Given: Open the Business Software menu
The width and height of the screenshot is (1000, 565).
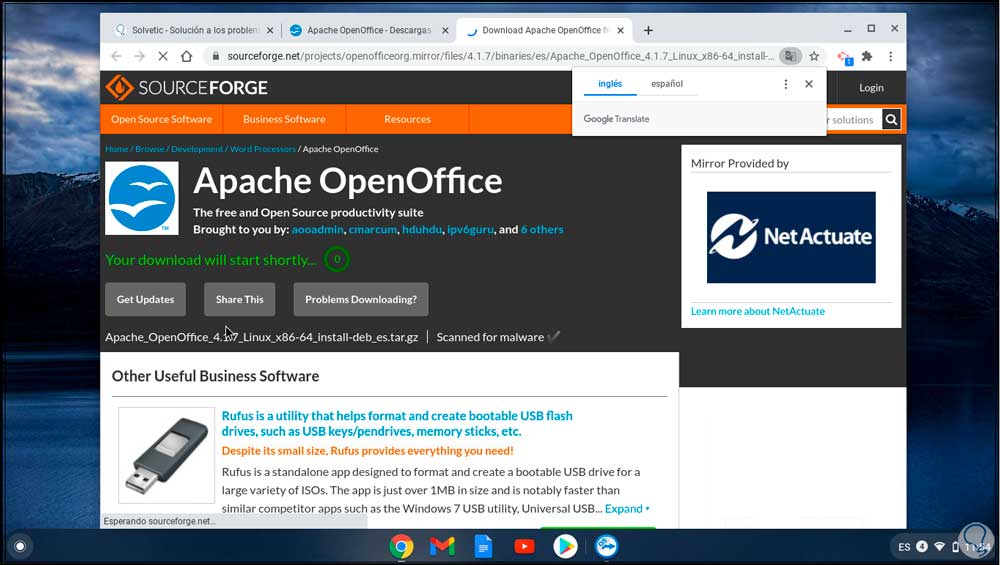Looking at the screenshot, I should tap(284, 119).
